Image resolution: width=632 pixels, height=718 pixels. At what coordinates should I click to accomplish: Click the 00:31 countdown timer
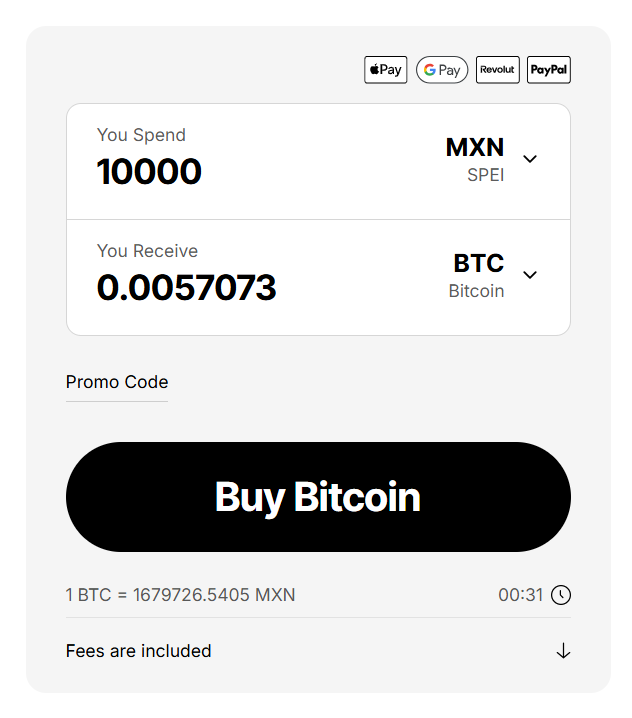pos(520,595)
